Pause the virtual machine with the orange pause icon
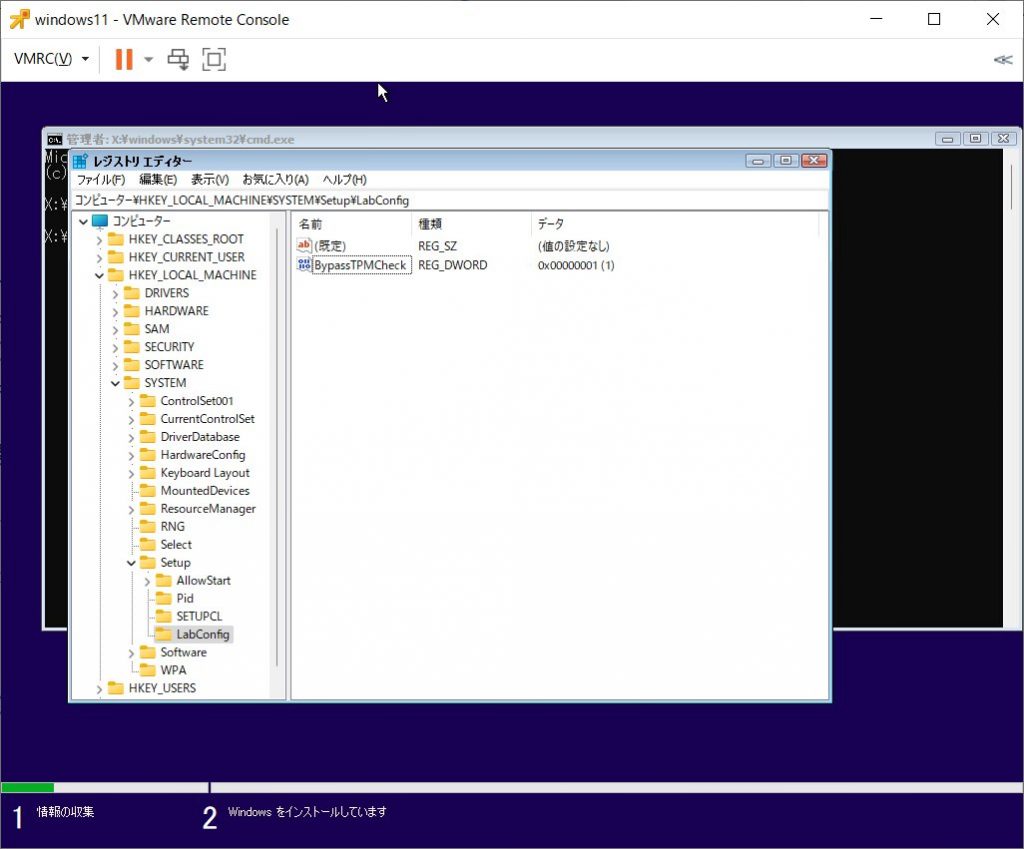Viewport: 1024px width, 849px height. point(123,59)
